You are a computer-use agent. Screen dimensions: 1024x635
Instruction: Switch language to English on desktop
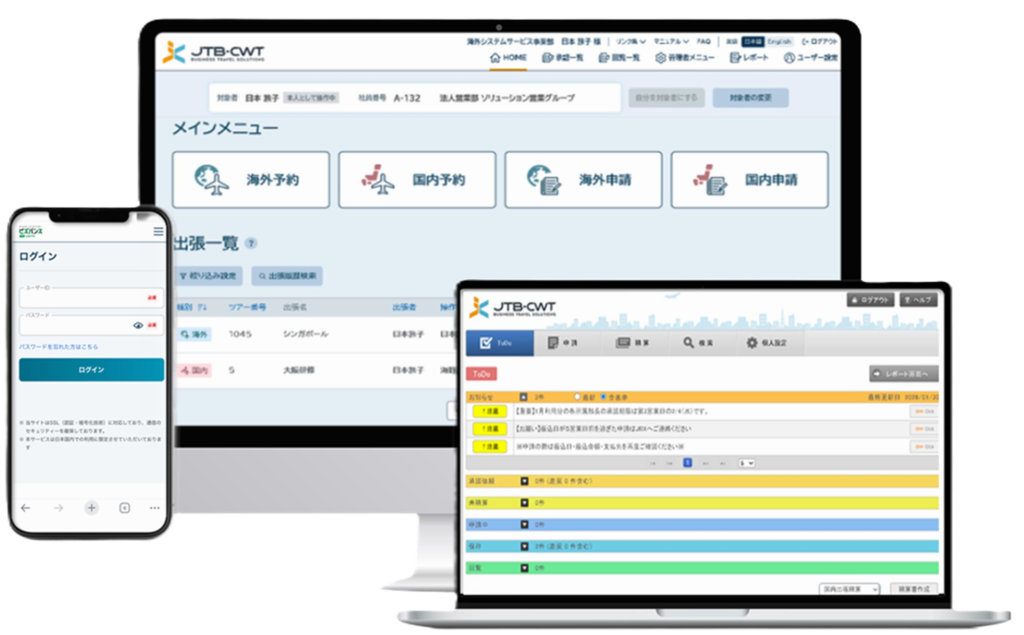[779, 41]
